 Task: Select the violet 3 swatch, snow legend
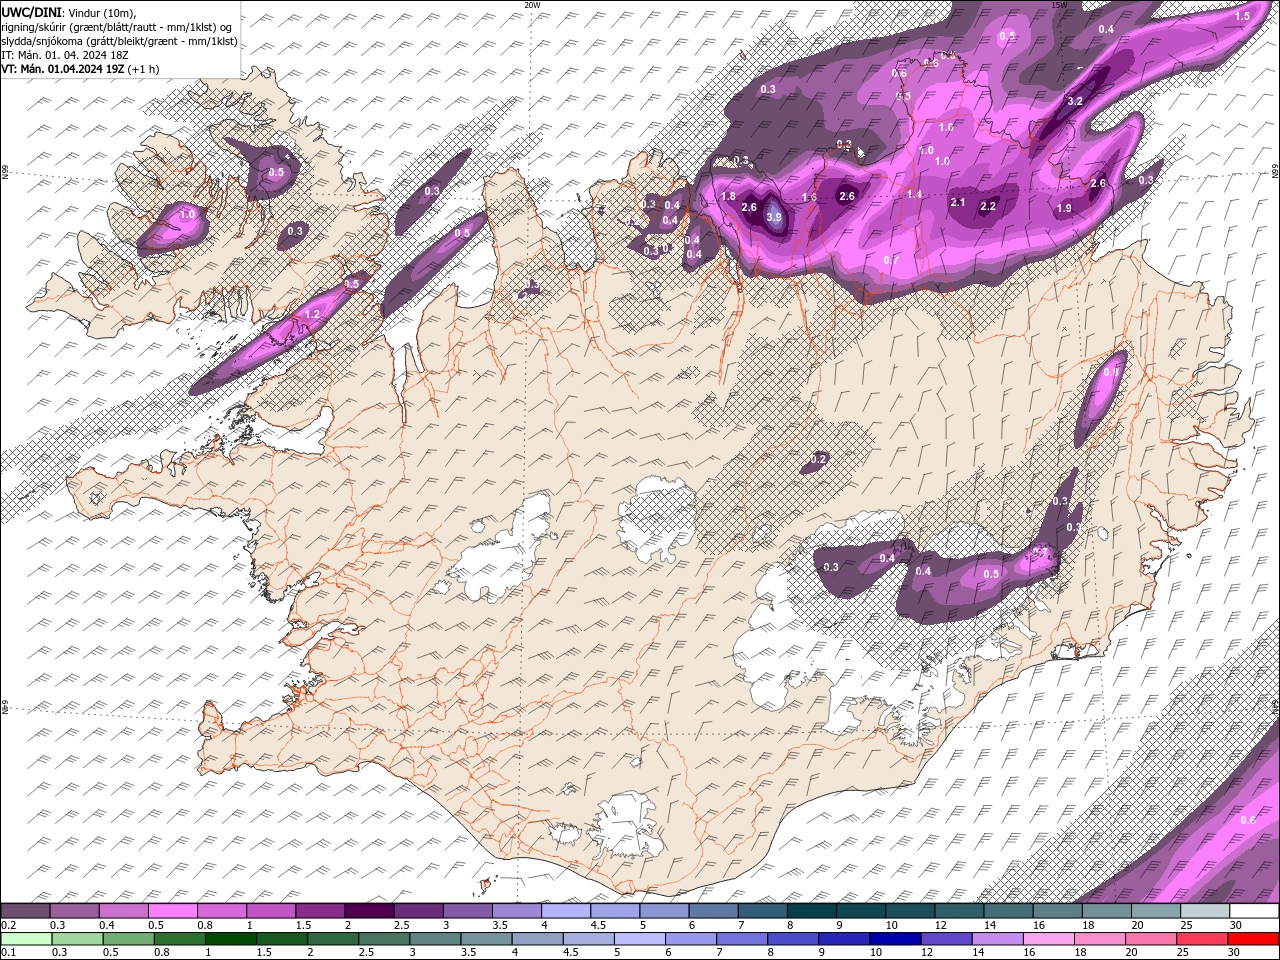[467, 910]
